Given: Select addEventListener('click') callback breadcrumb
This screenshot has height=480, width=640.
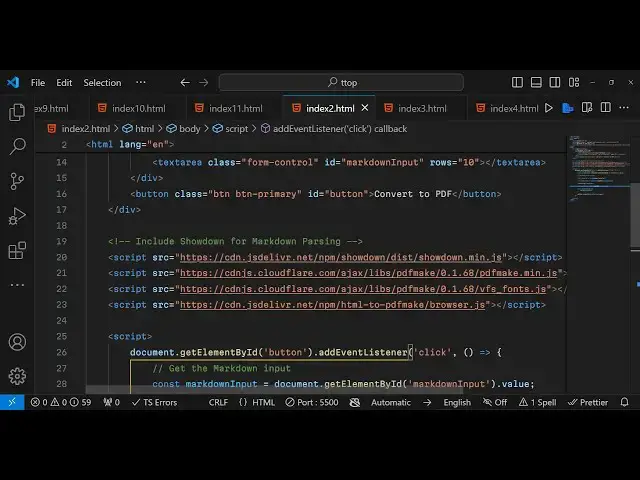Looking at the screenshot, I should coord(334,129).
